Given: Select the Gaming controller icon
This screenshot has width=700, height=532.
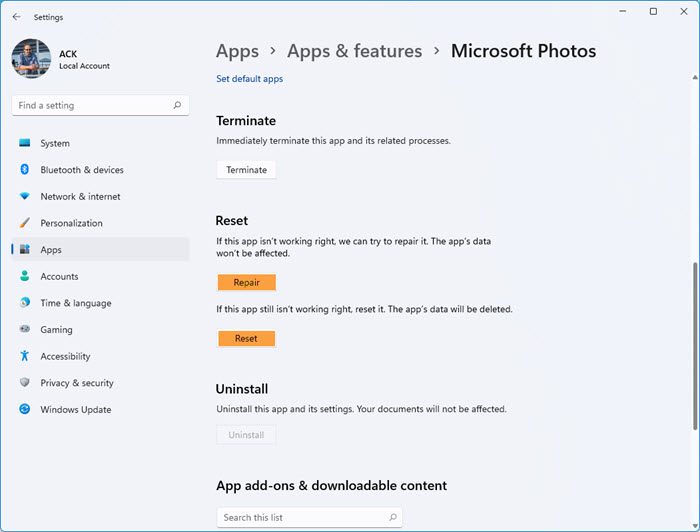Looking at the screenshot, I should [x=25, y=330].
